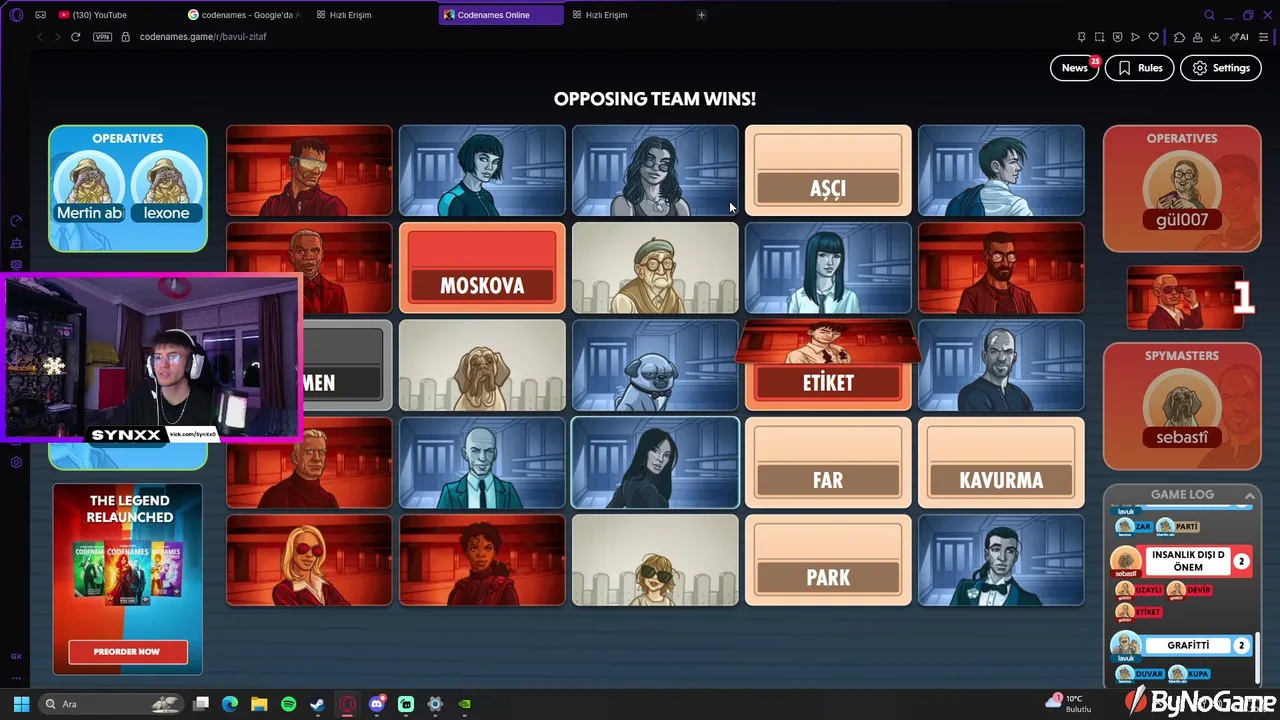Open the browser downloads icon
Viewport: 1280px width, 720px height.
[x=1216, y=37]
